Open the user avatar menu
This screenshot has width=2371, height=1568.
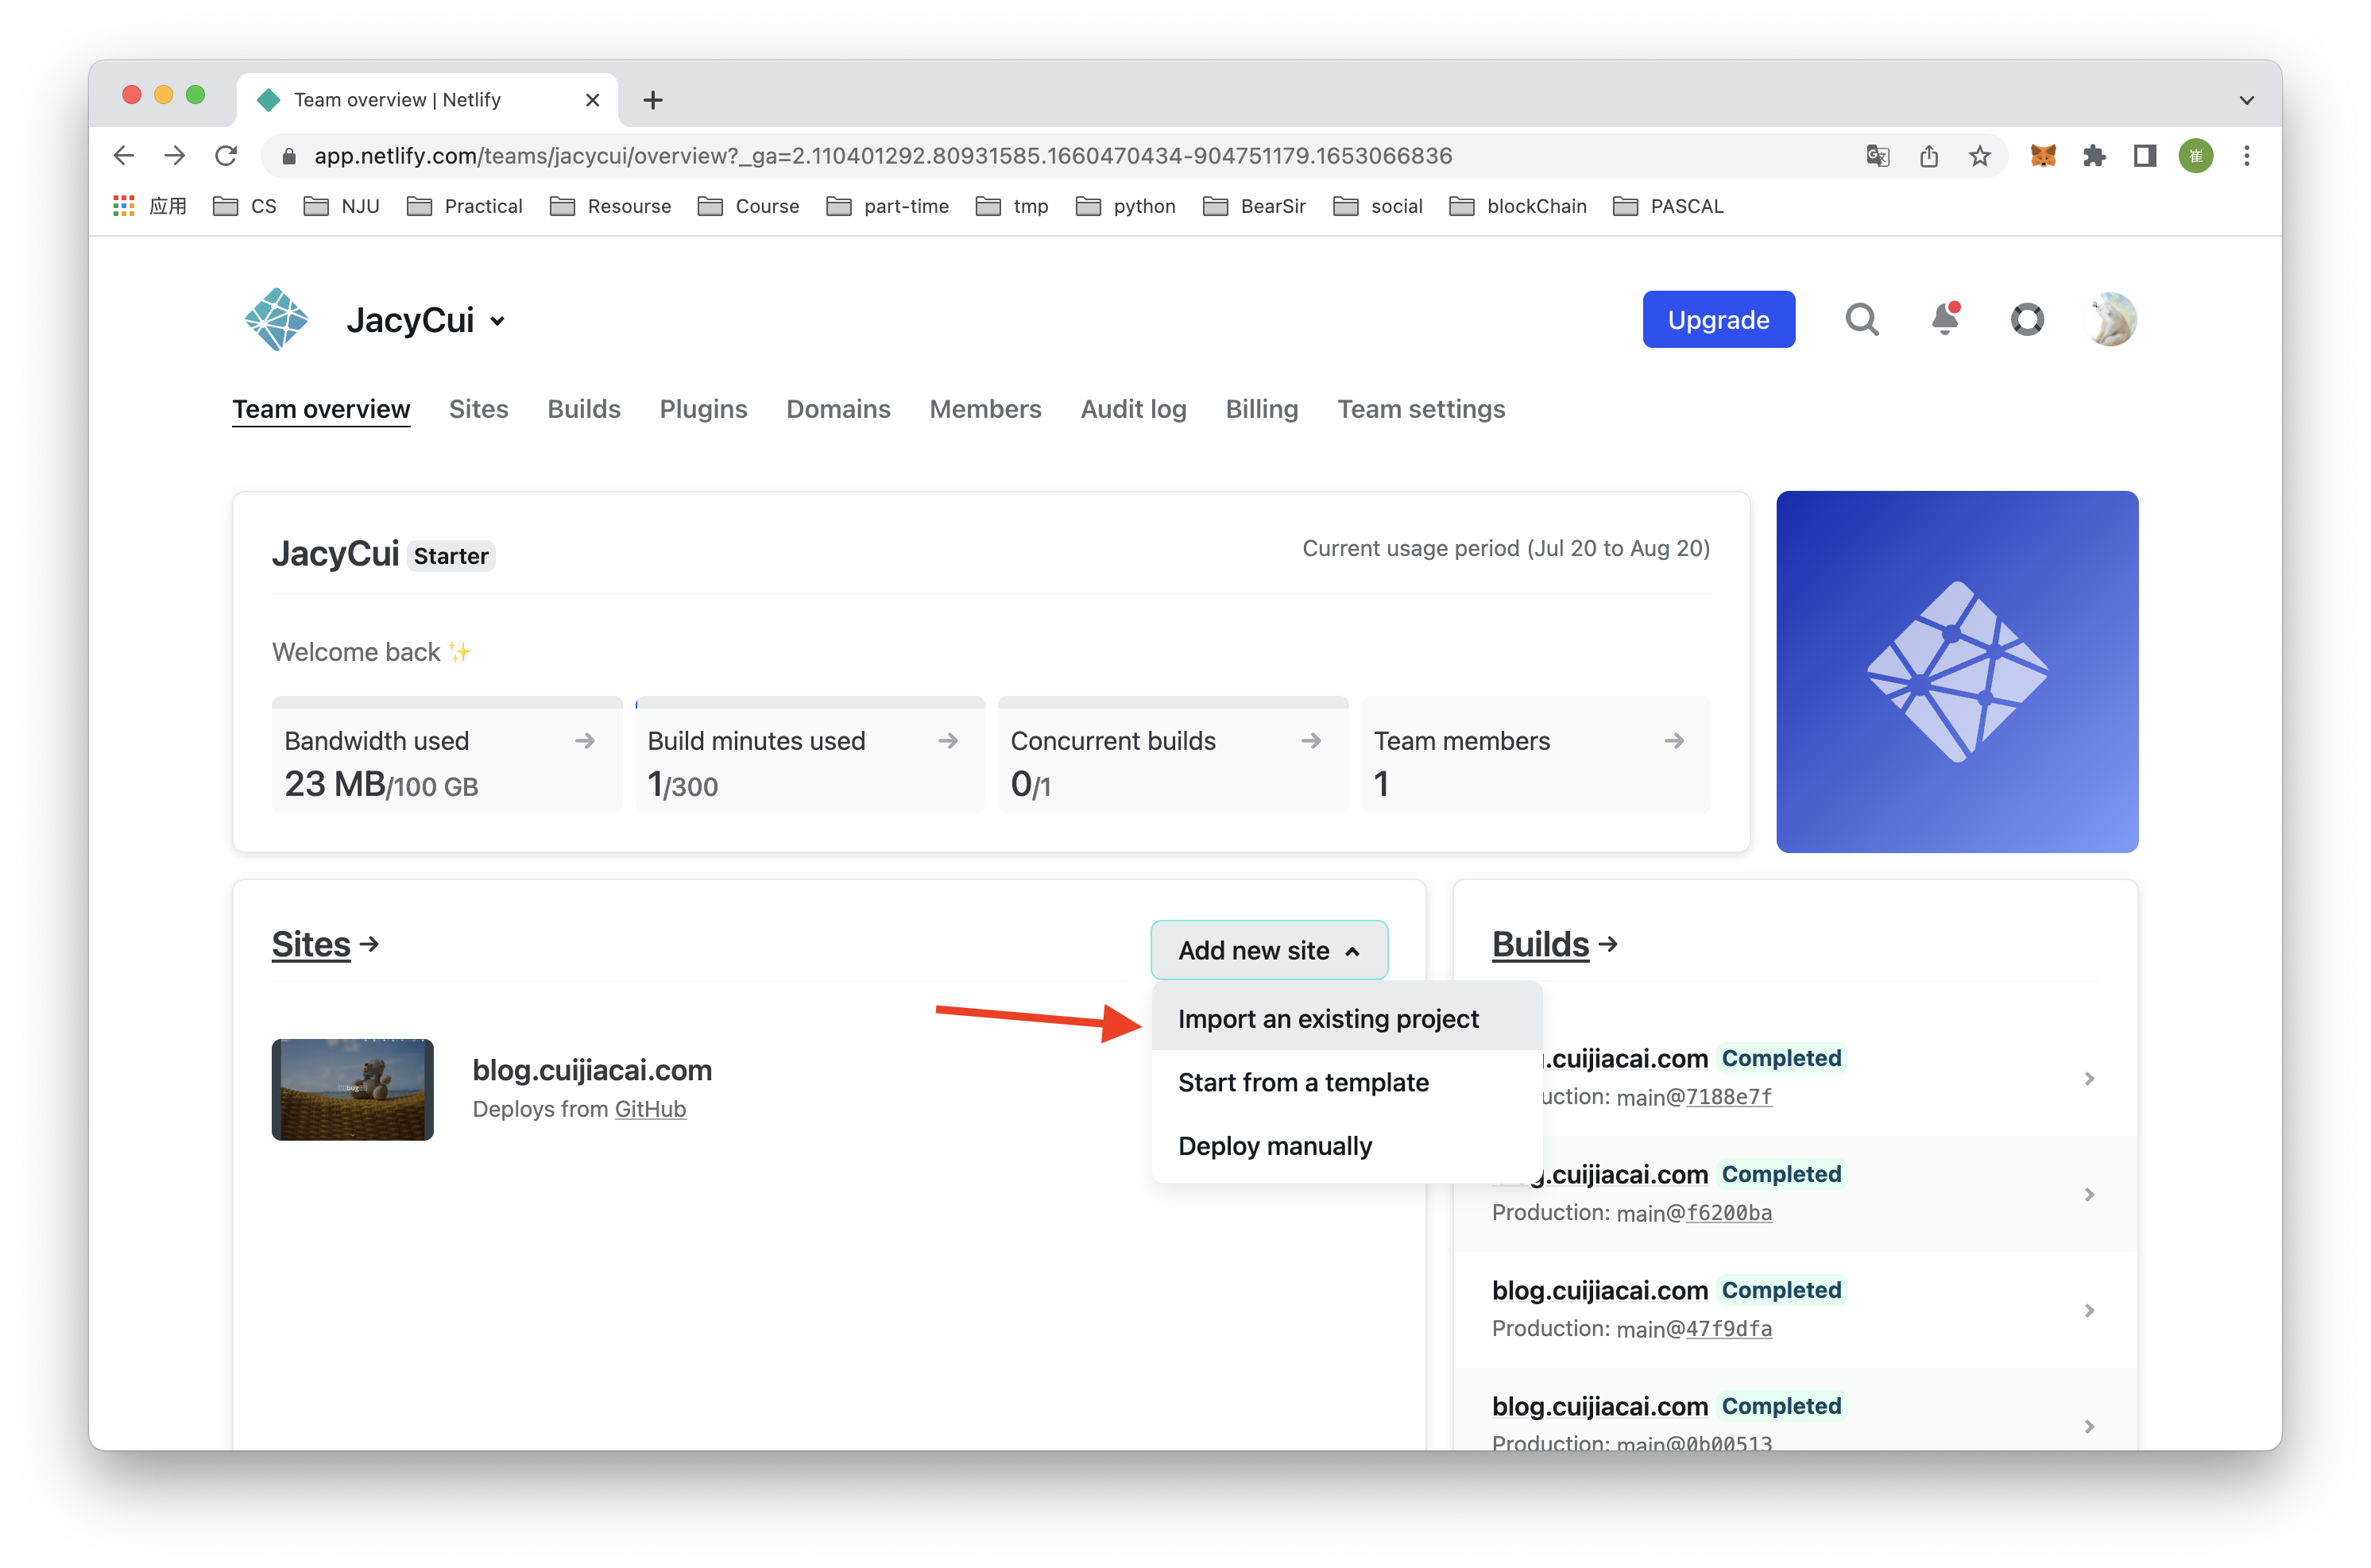2111,319
